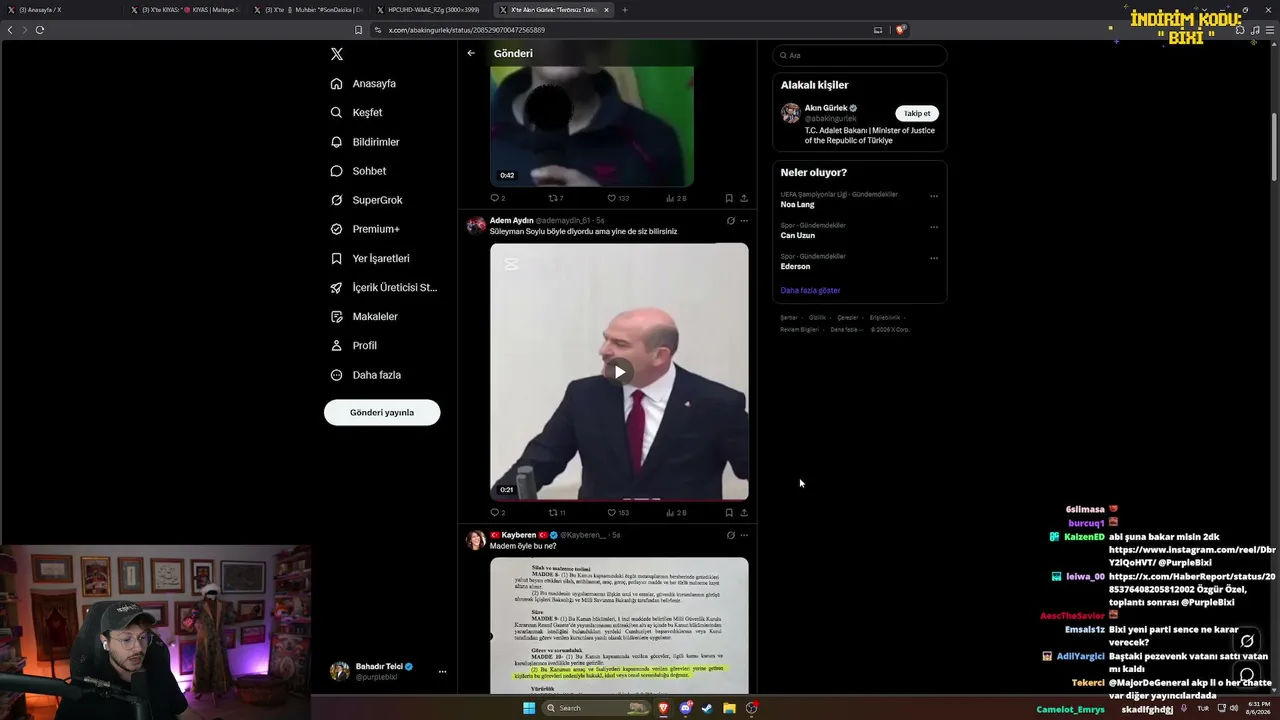
Task: Open a new browser tab
Action: 625,10
